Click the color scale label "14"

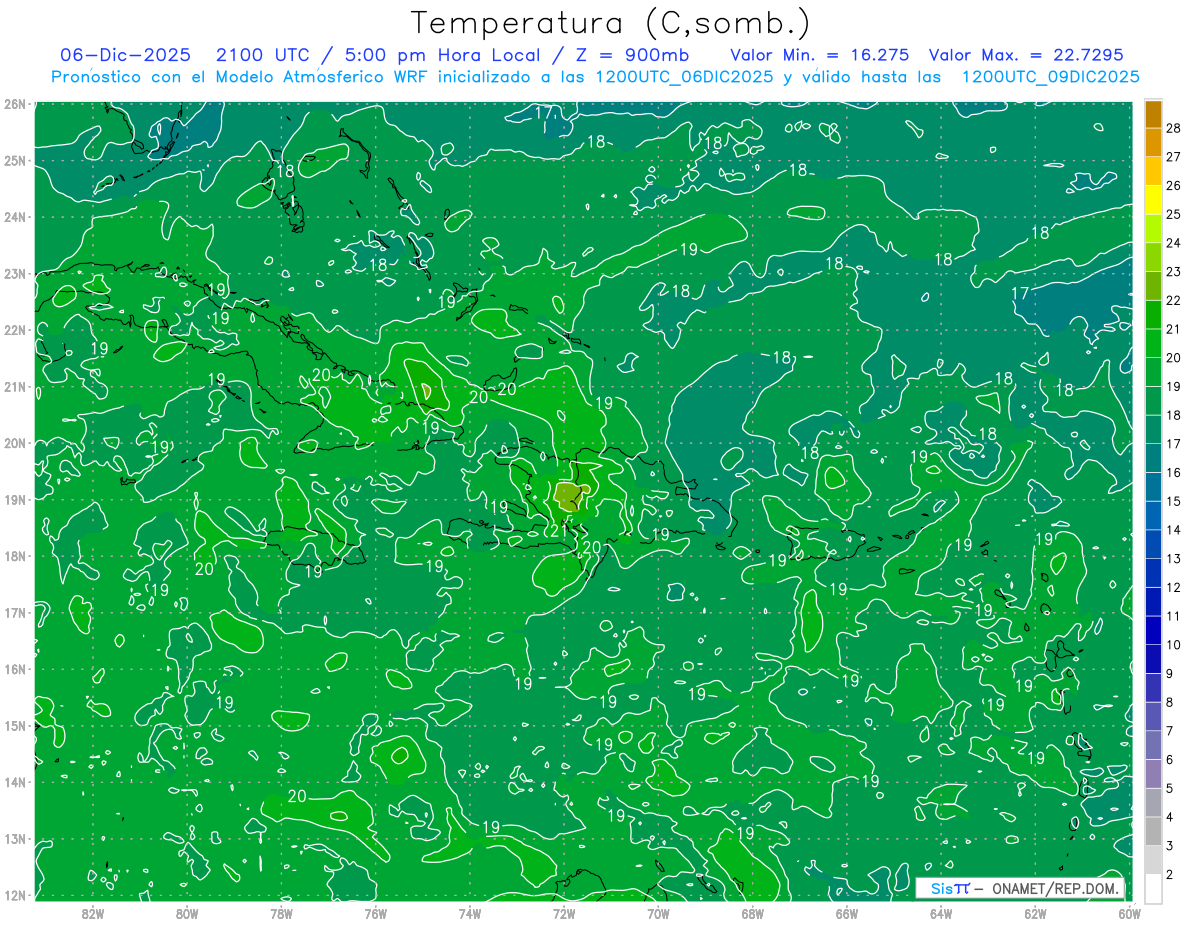click(1174, 530)
